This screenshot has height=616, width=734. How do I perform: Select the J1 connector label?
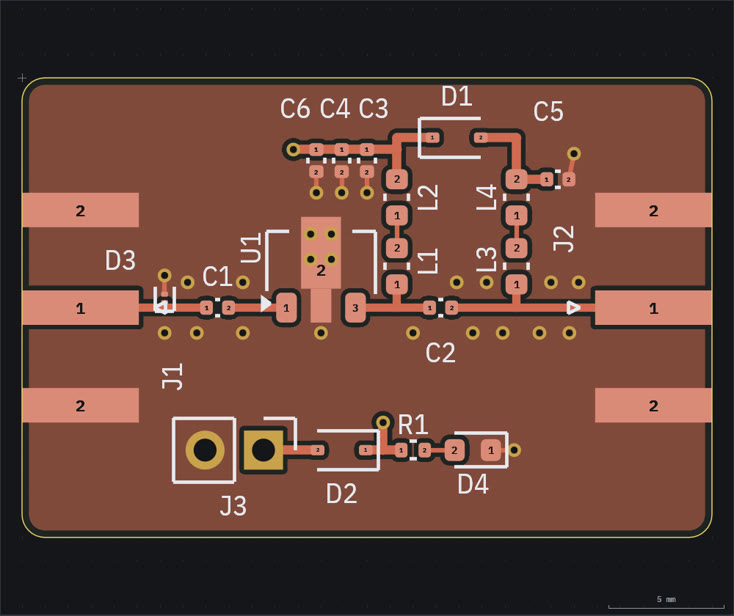point(172,376)
